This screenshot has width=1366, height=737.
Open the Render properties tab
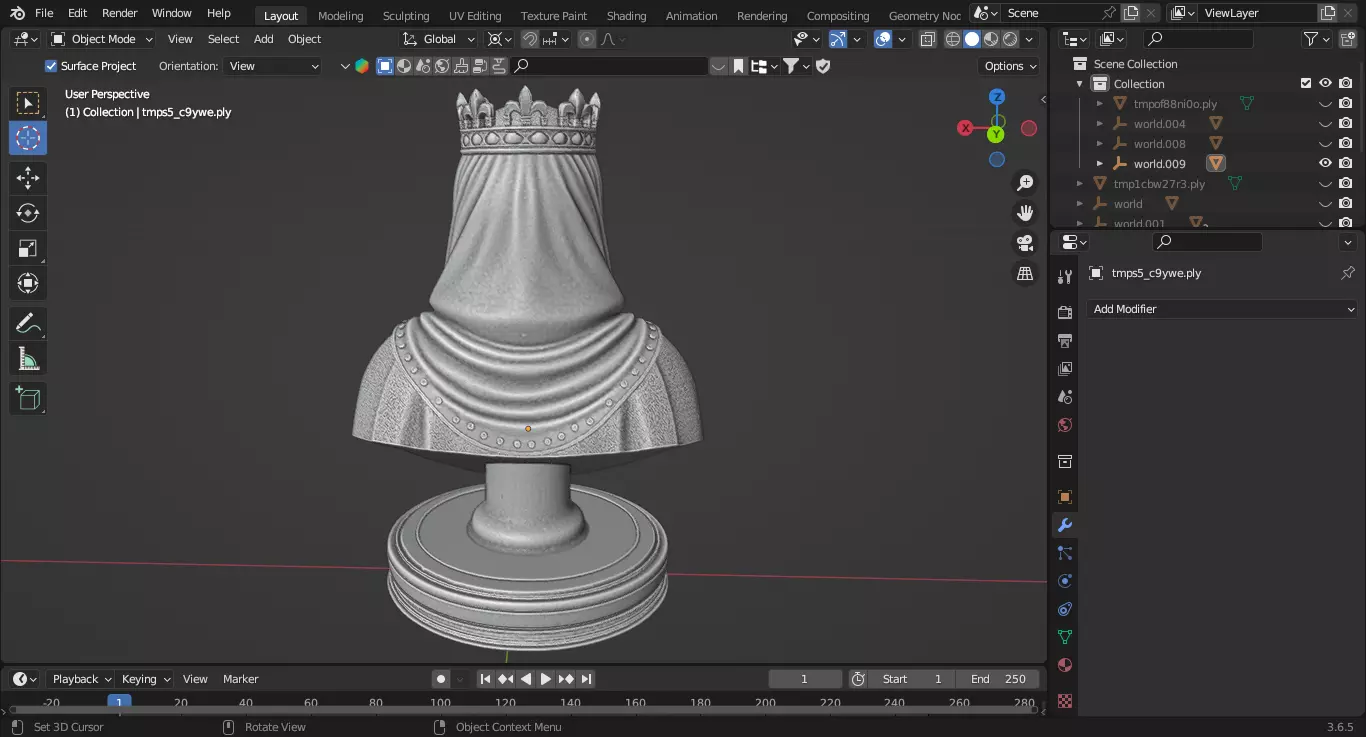coord(1065,313)
